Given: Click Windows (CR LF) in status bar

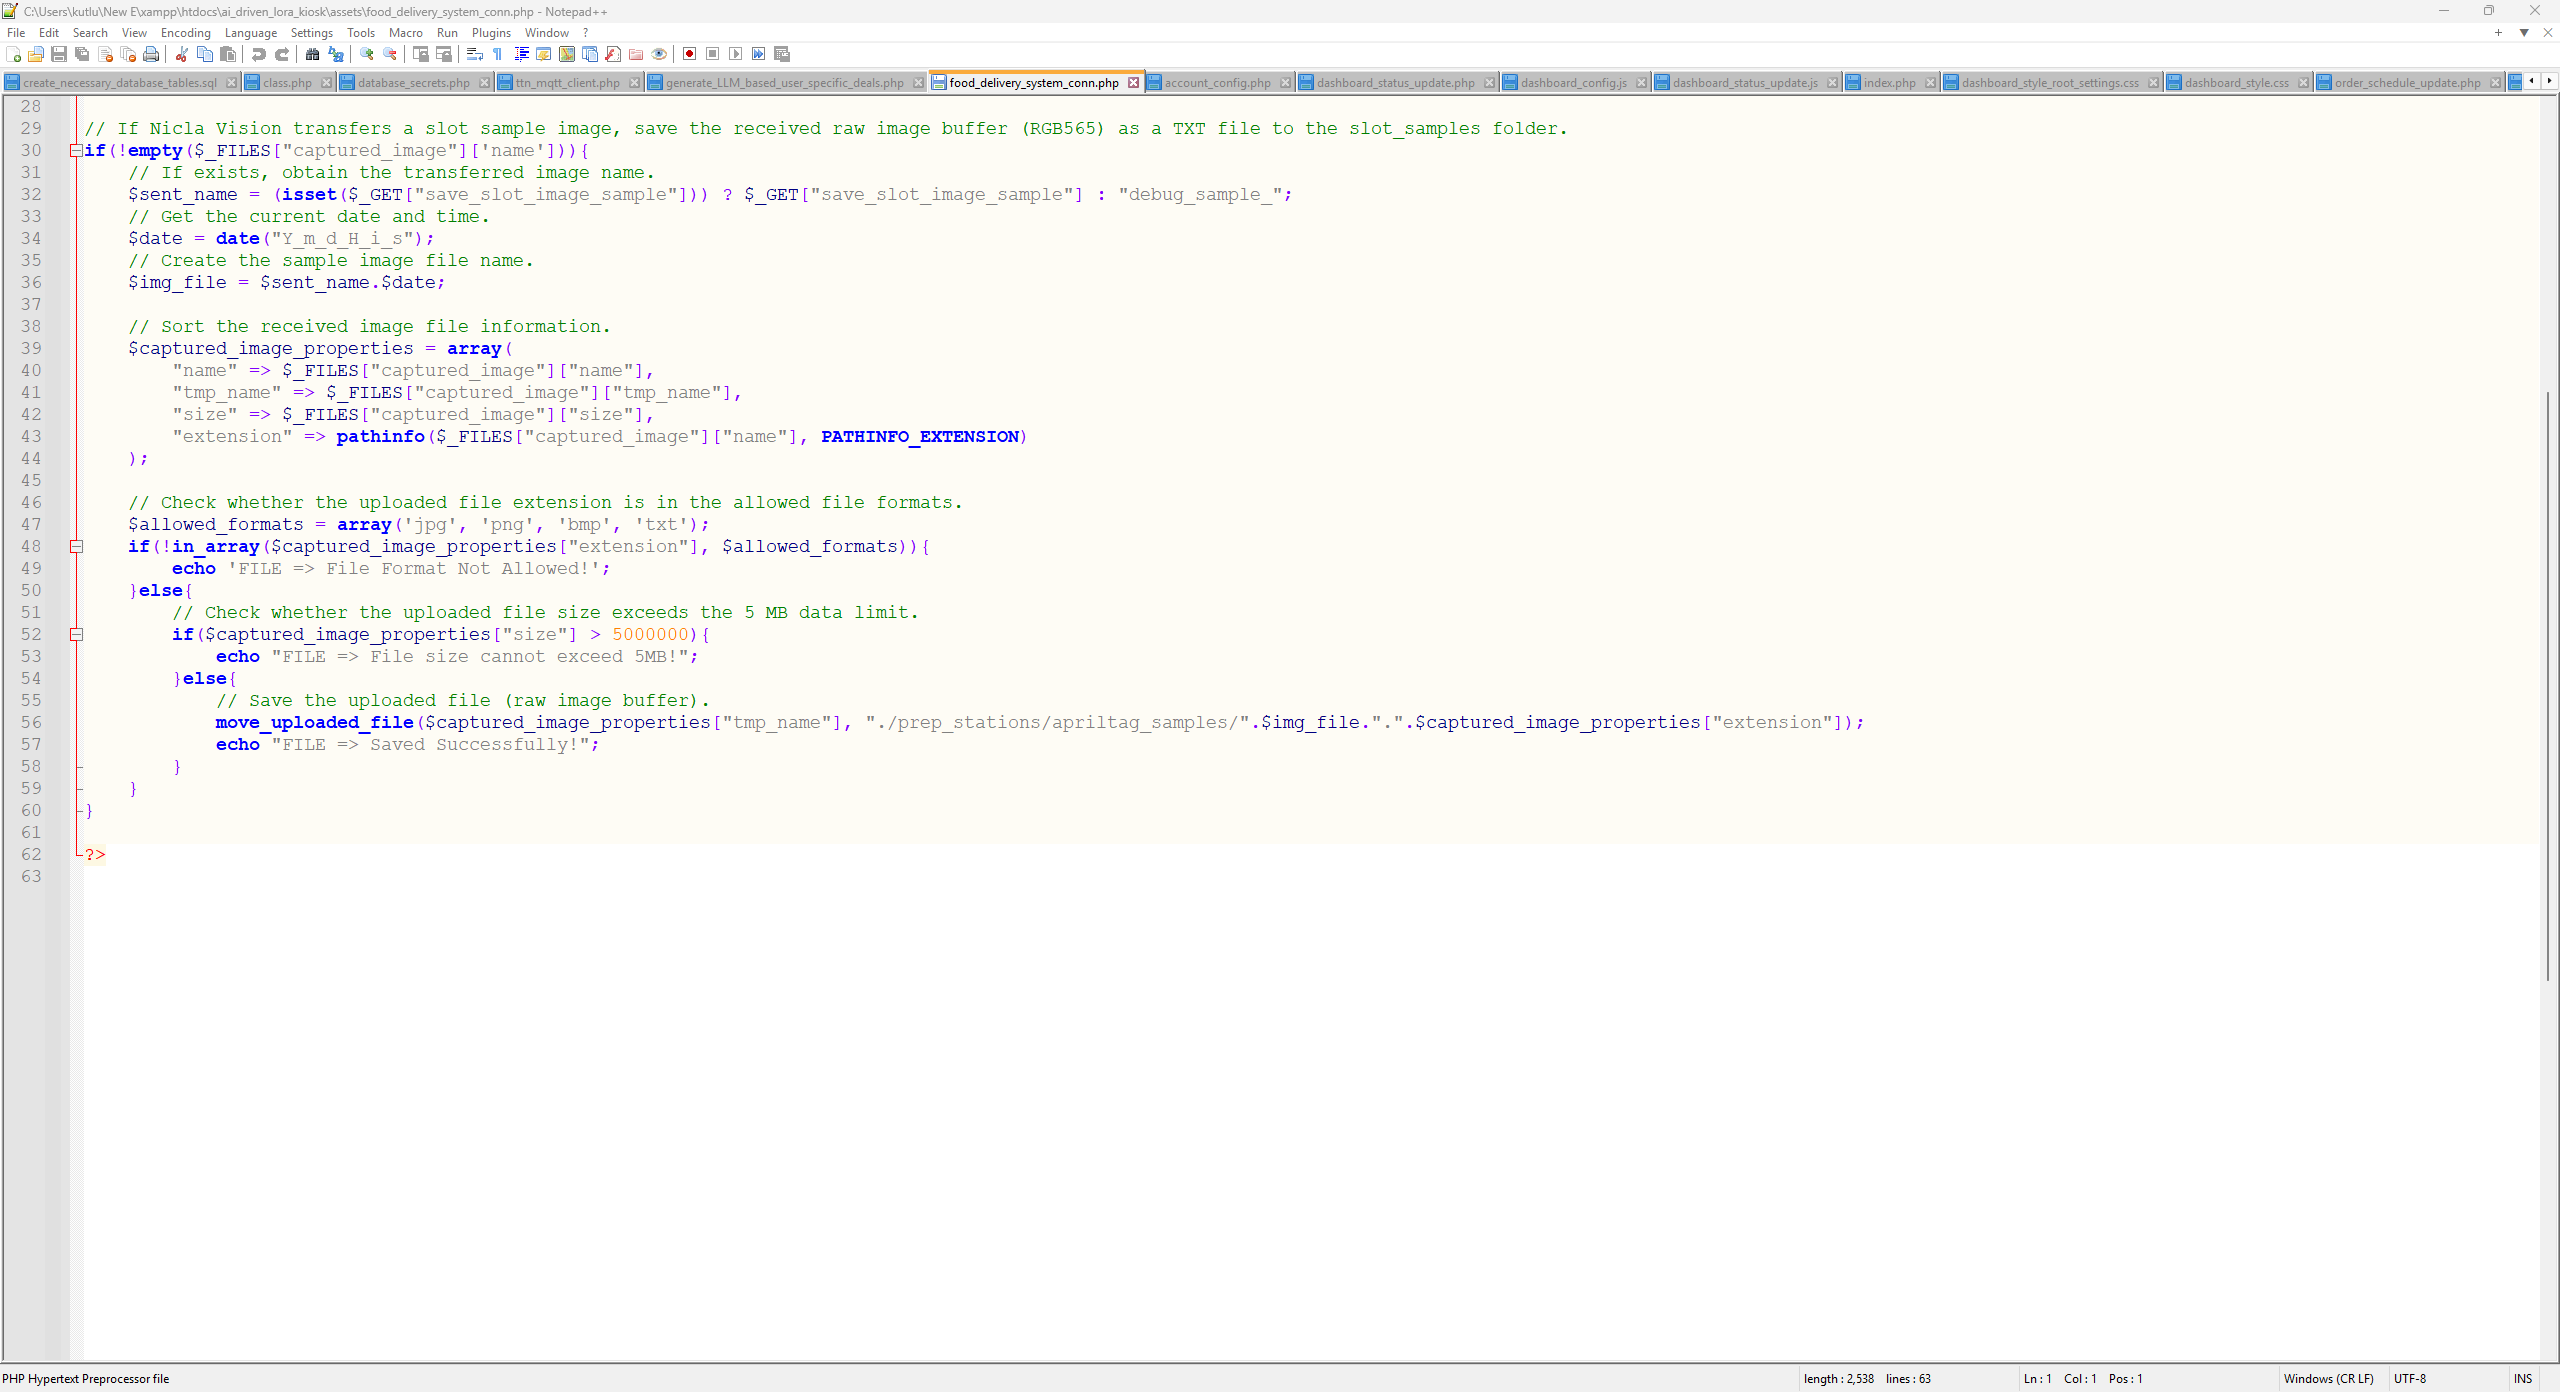Looking at the screenshot, I should point(2328,1379).
